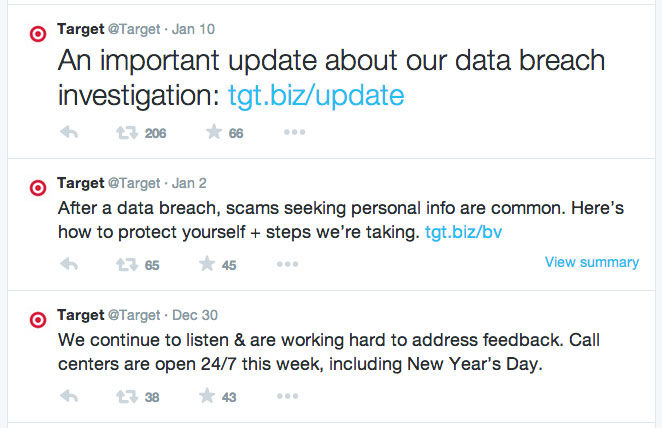
Task: Open the tgt.biz/update link
Action: [315, 96]
